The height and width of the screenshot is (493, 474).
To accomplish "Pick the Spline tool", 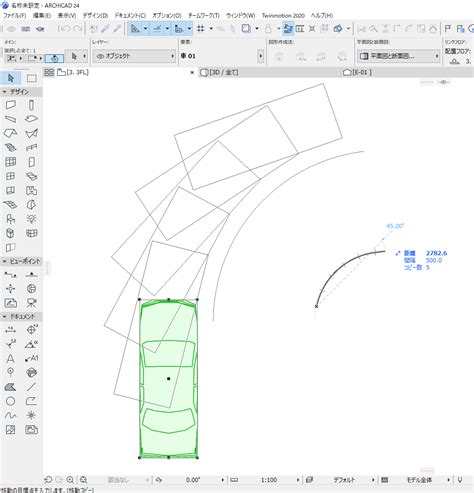I will pos(11,415).
